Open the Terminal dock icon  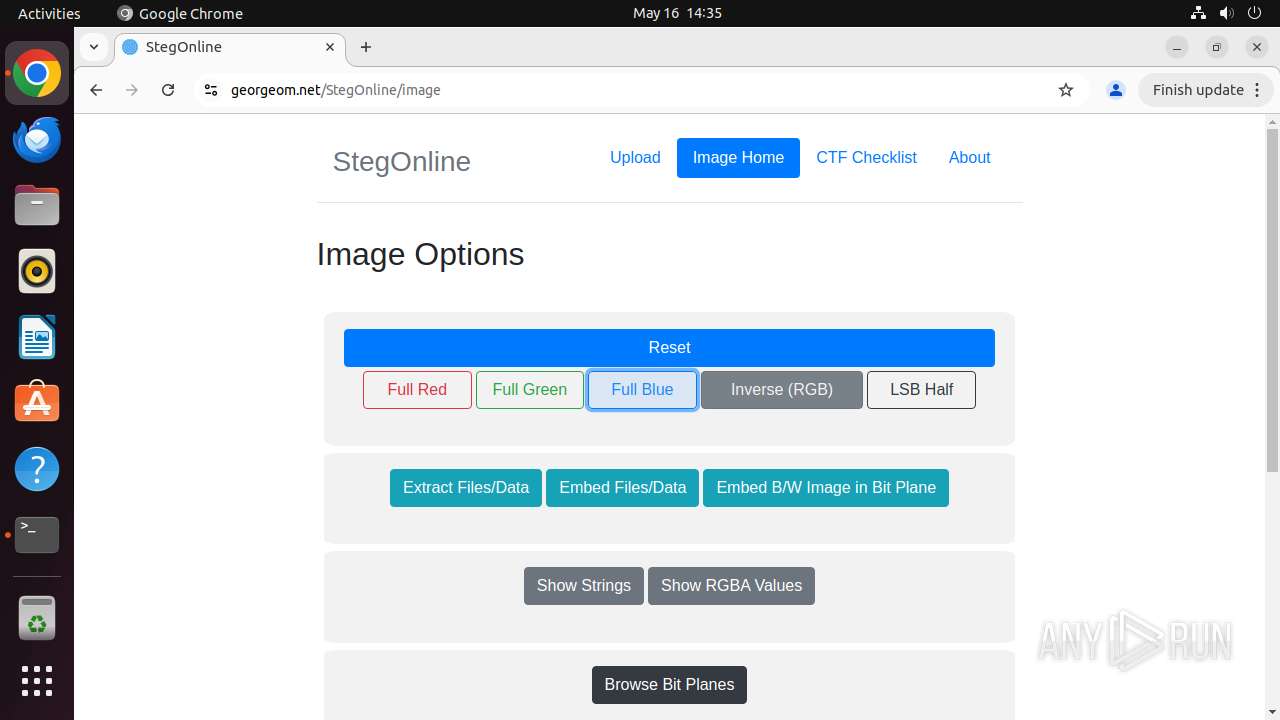click(37, 535)
